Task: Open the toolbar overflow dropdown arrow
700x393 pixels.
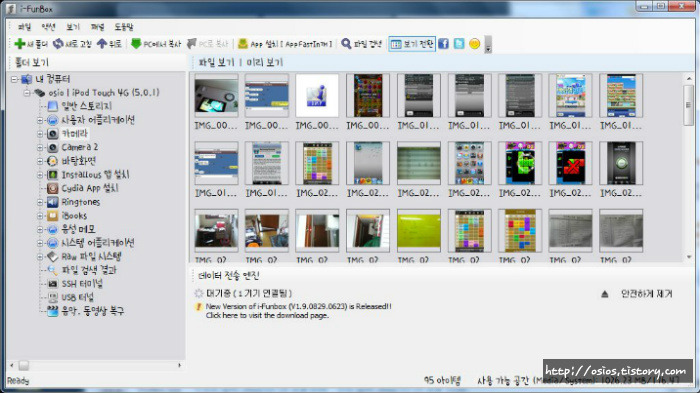Action: (x=488, y=44)
